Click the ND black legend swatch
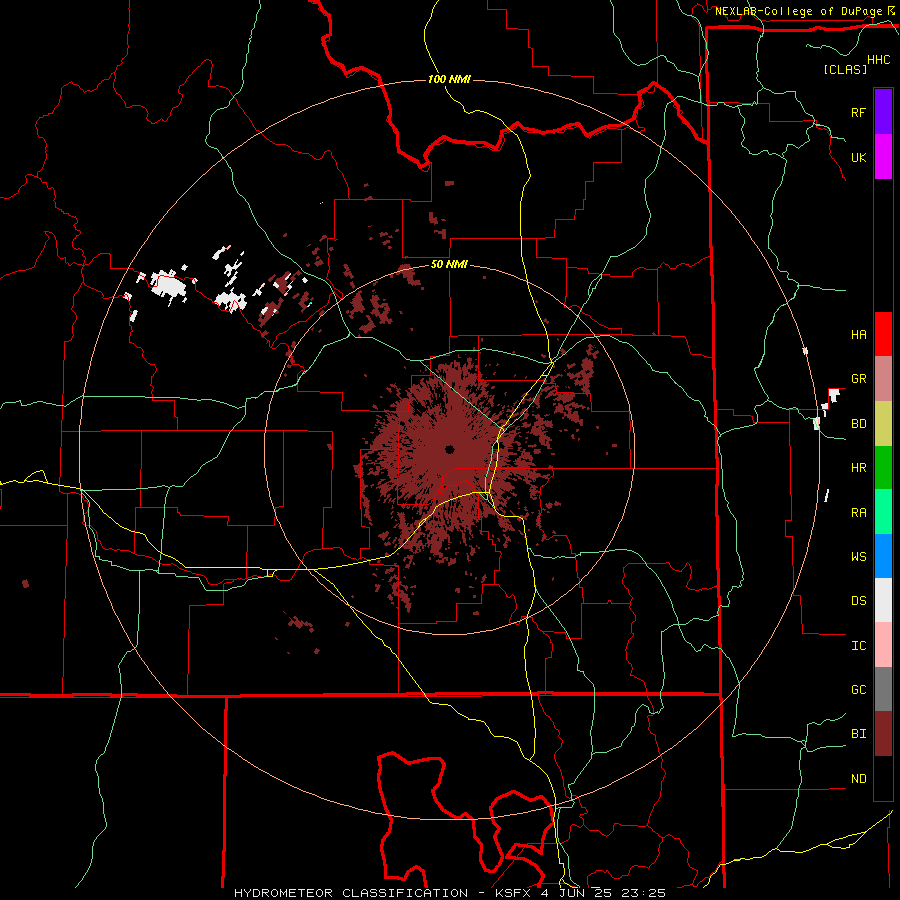The width and height of the screenshot is (900, 900). point(883,778)
